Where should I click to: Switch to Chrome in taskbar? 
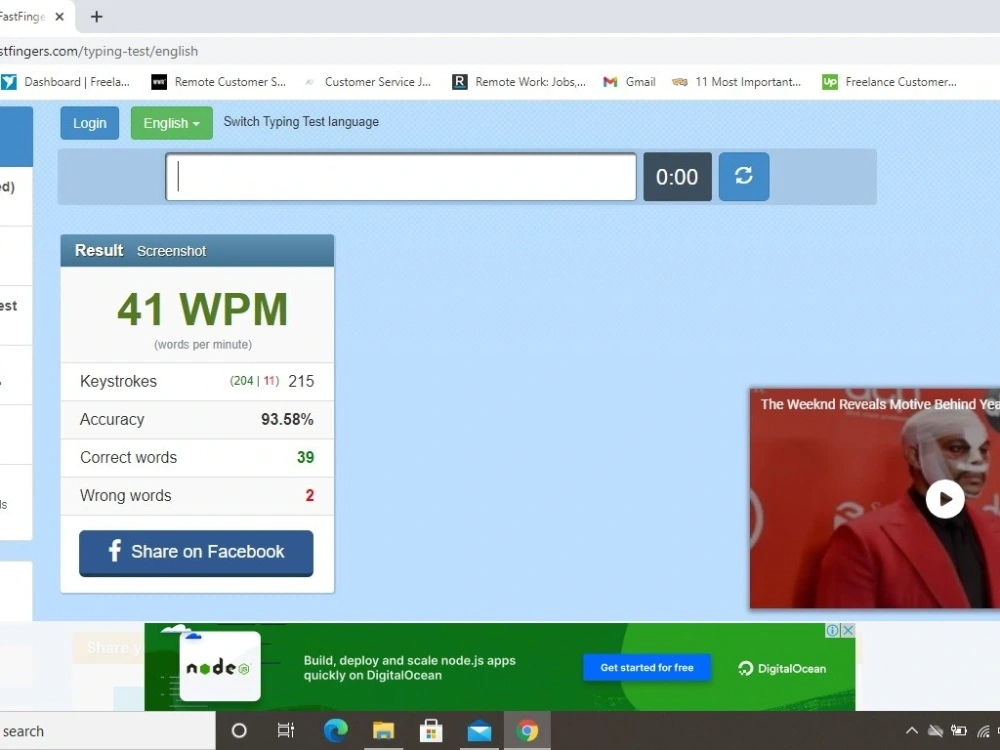click(527, 731)
